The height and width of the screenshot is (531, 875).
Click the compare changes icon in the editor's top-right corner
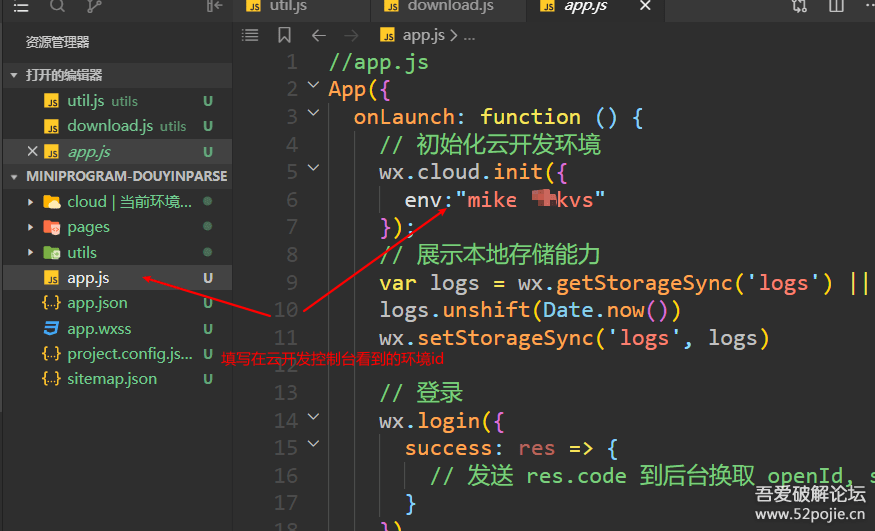(800, 6)
